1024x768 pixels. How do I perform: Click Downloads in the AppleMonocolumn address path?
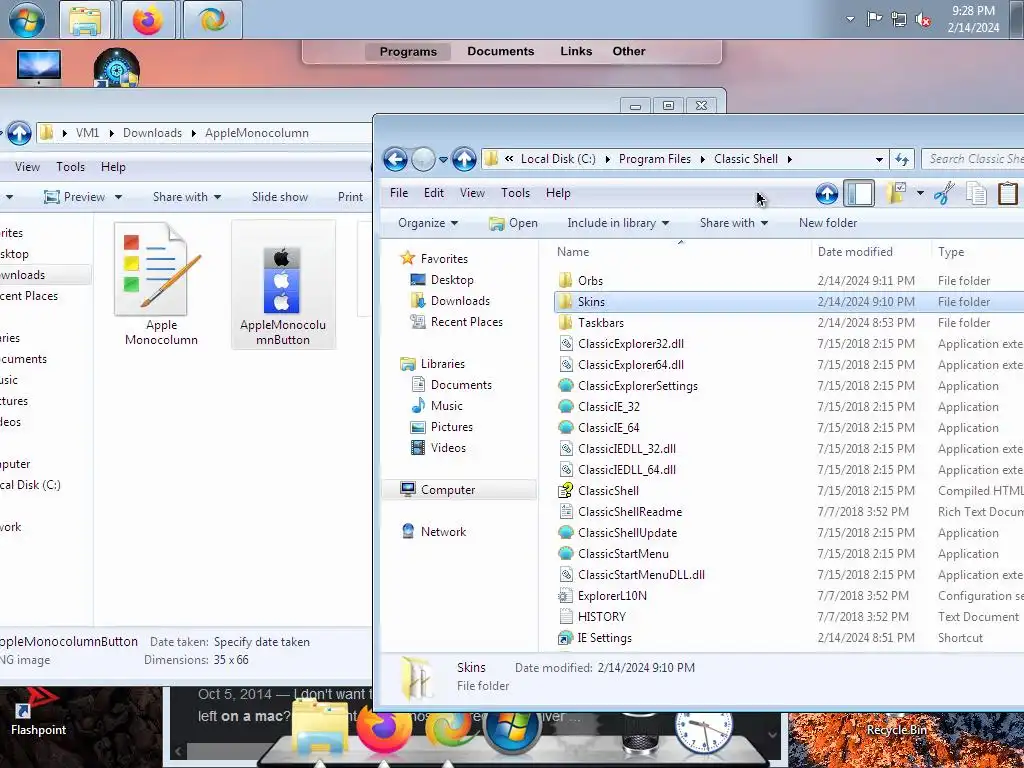[x=152, y=133]
